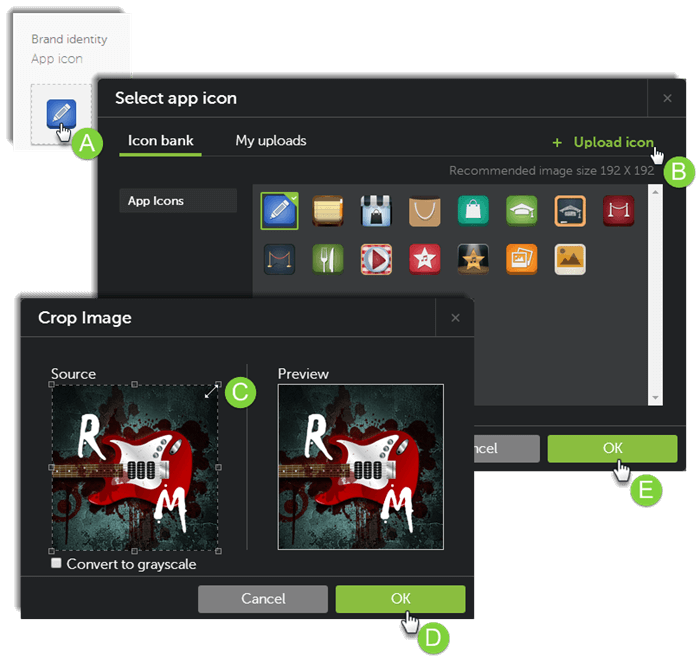
Task: Choose the red star music icon
Action: click(424, 259)
